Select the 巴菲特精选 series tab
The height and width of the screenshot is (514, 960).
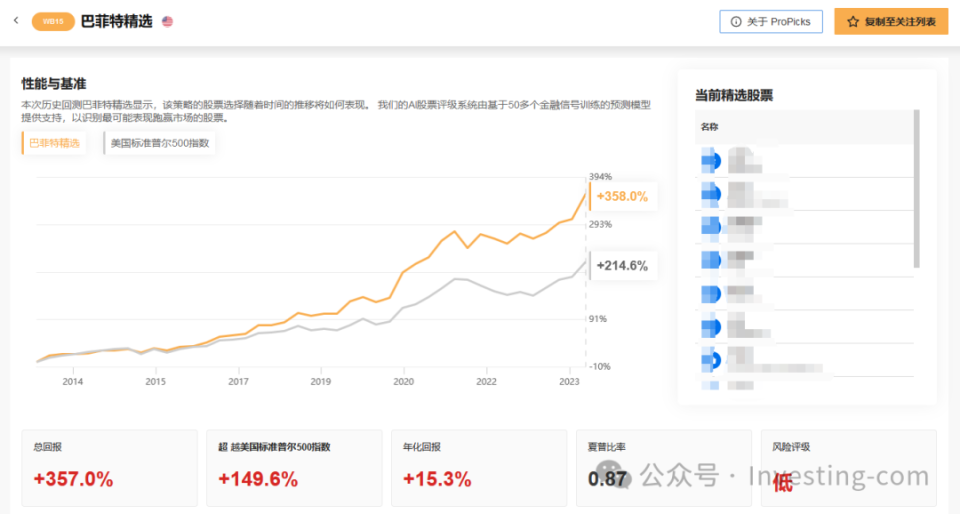(x=54, y=143)
